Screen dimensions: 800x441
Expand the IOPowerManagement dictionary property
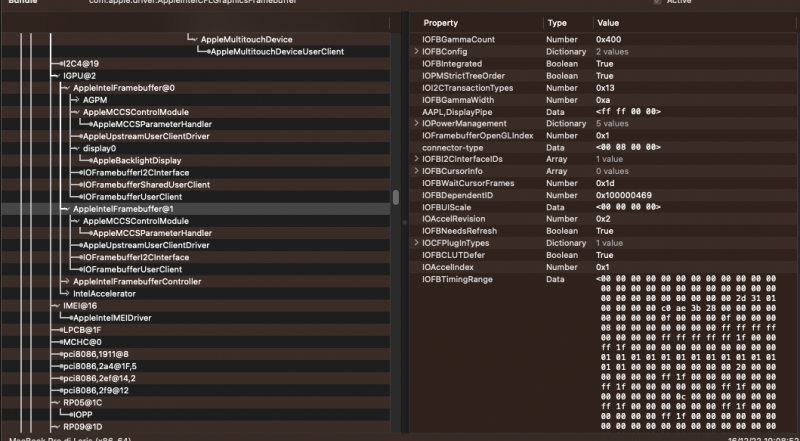click(416, 124)
